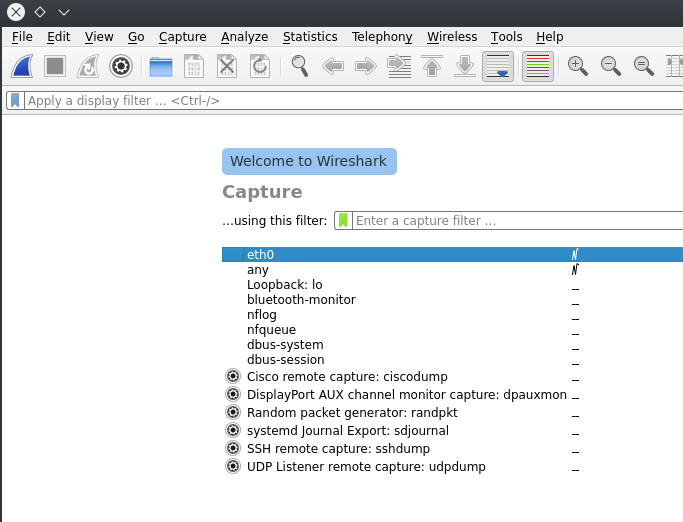The width and height of the screenshot is (683, 522).
Task: Click the Resize columns icon
Action: [x=674, y=66]
